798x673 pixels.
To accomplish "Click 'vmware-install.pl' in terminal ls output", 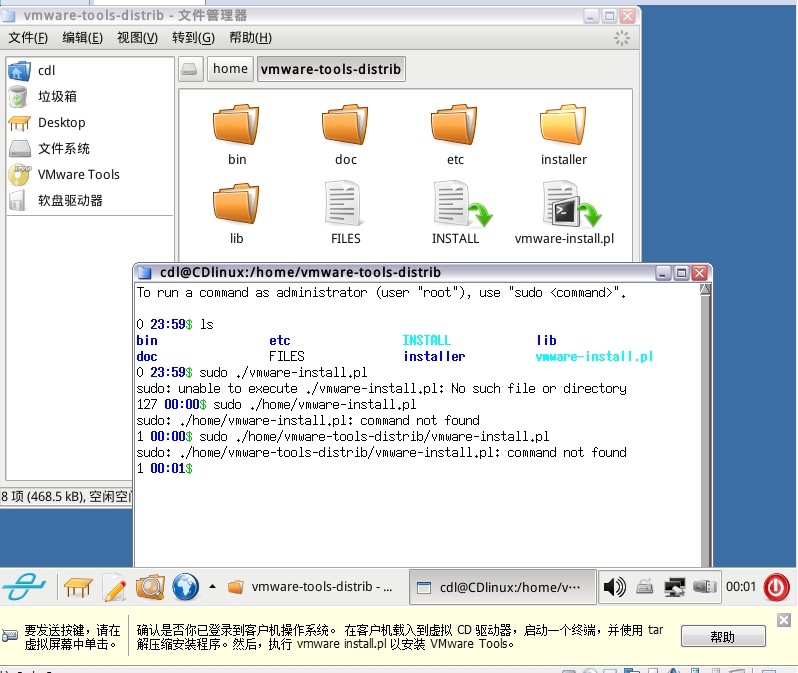I will (x=594, y=356).
